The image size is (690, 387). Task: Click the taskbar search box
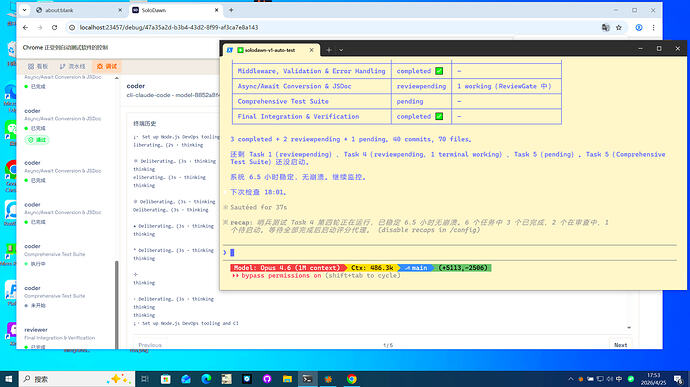pos(76,379)
